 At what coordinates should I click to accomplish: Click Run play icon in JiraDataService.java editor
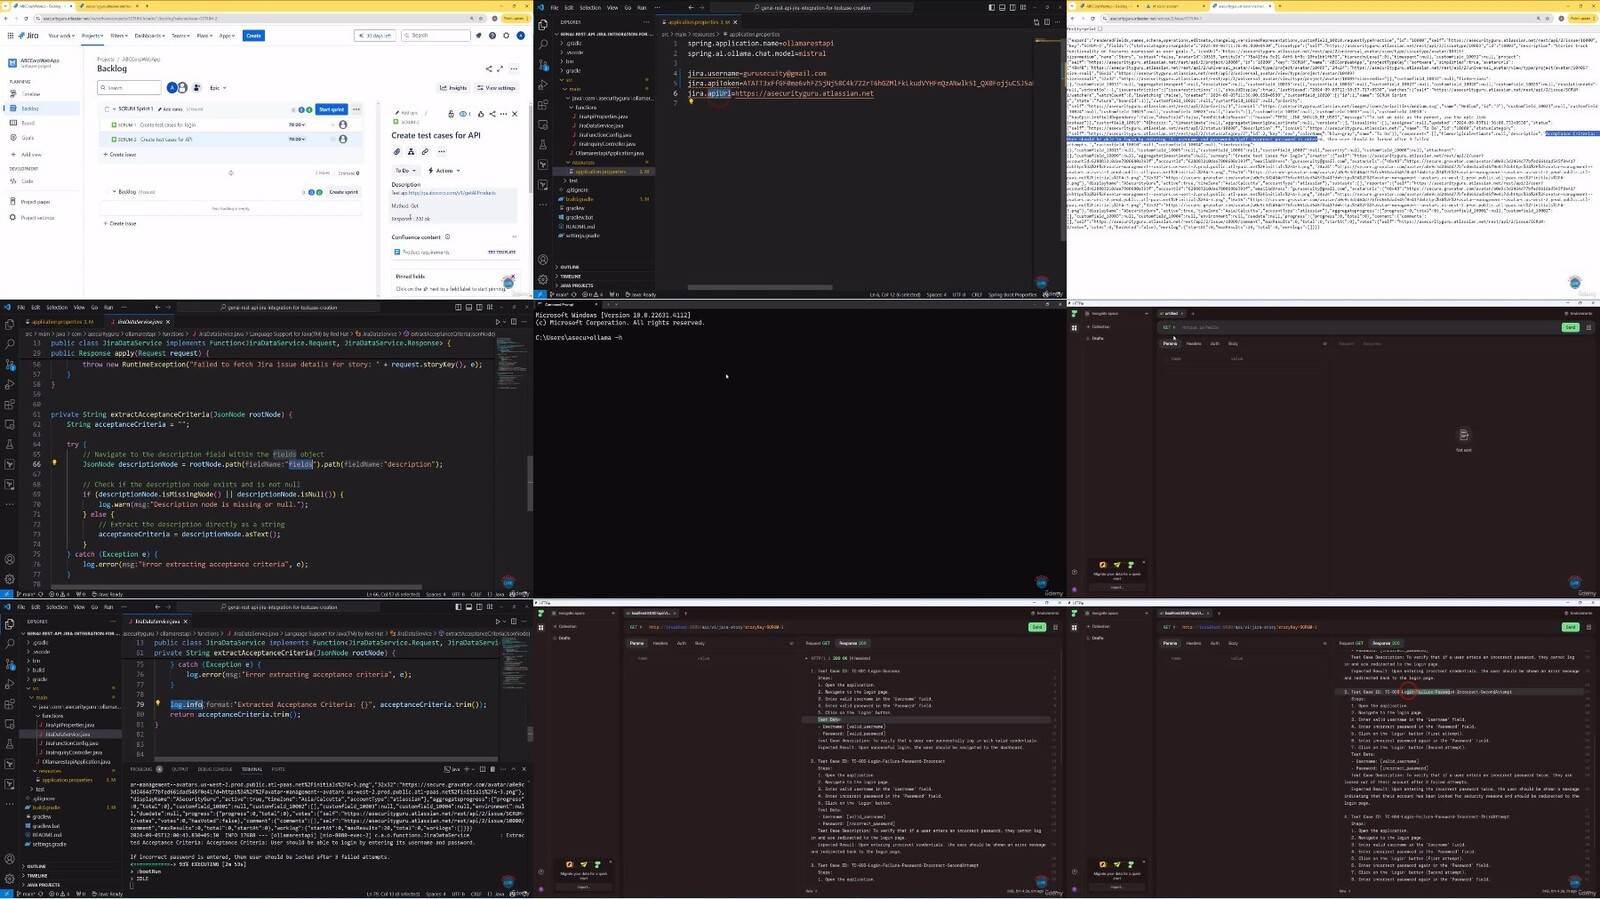498,322
